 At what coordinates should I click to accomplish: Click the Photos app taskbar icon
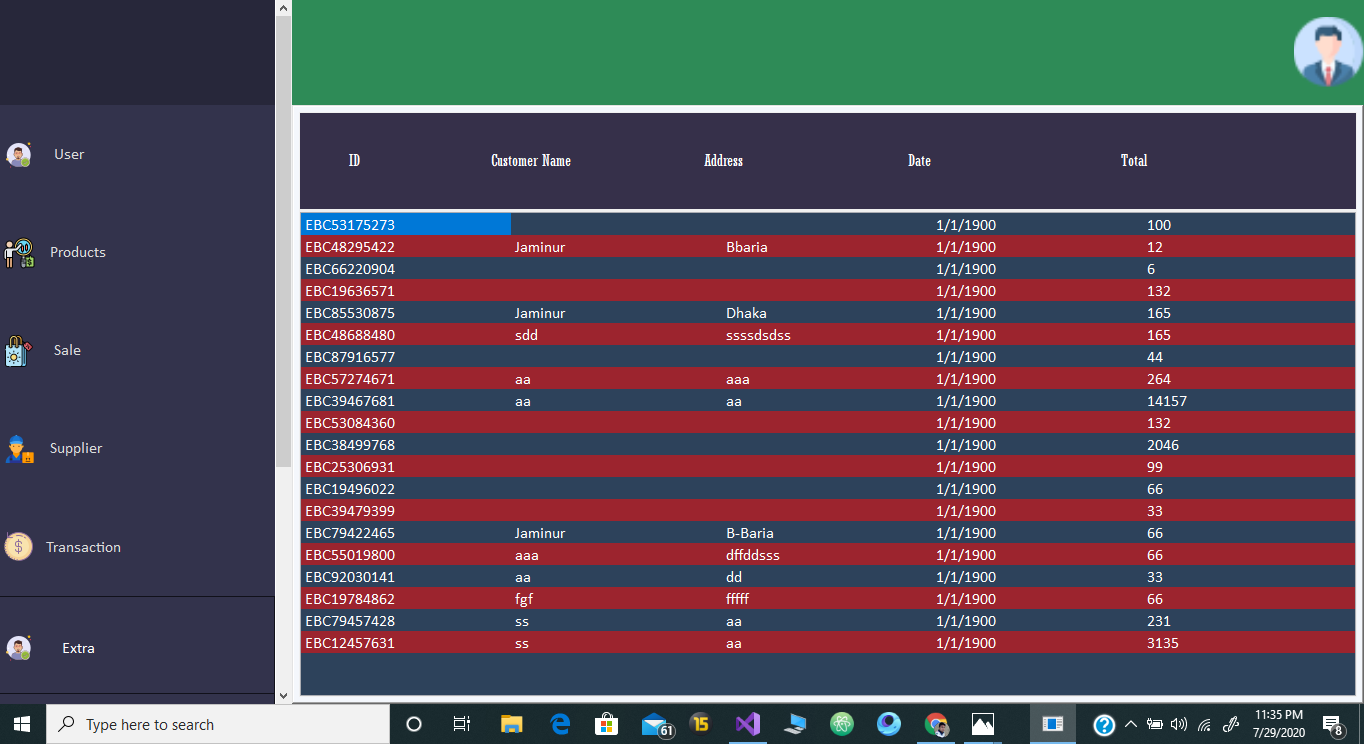point(982,724)
